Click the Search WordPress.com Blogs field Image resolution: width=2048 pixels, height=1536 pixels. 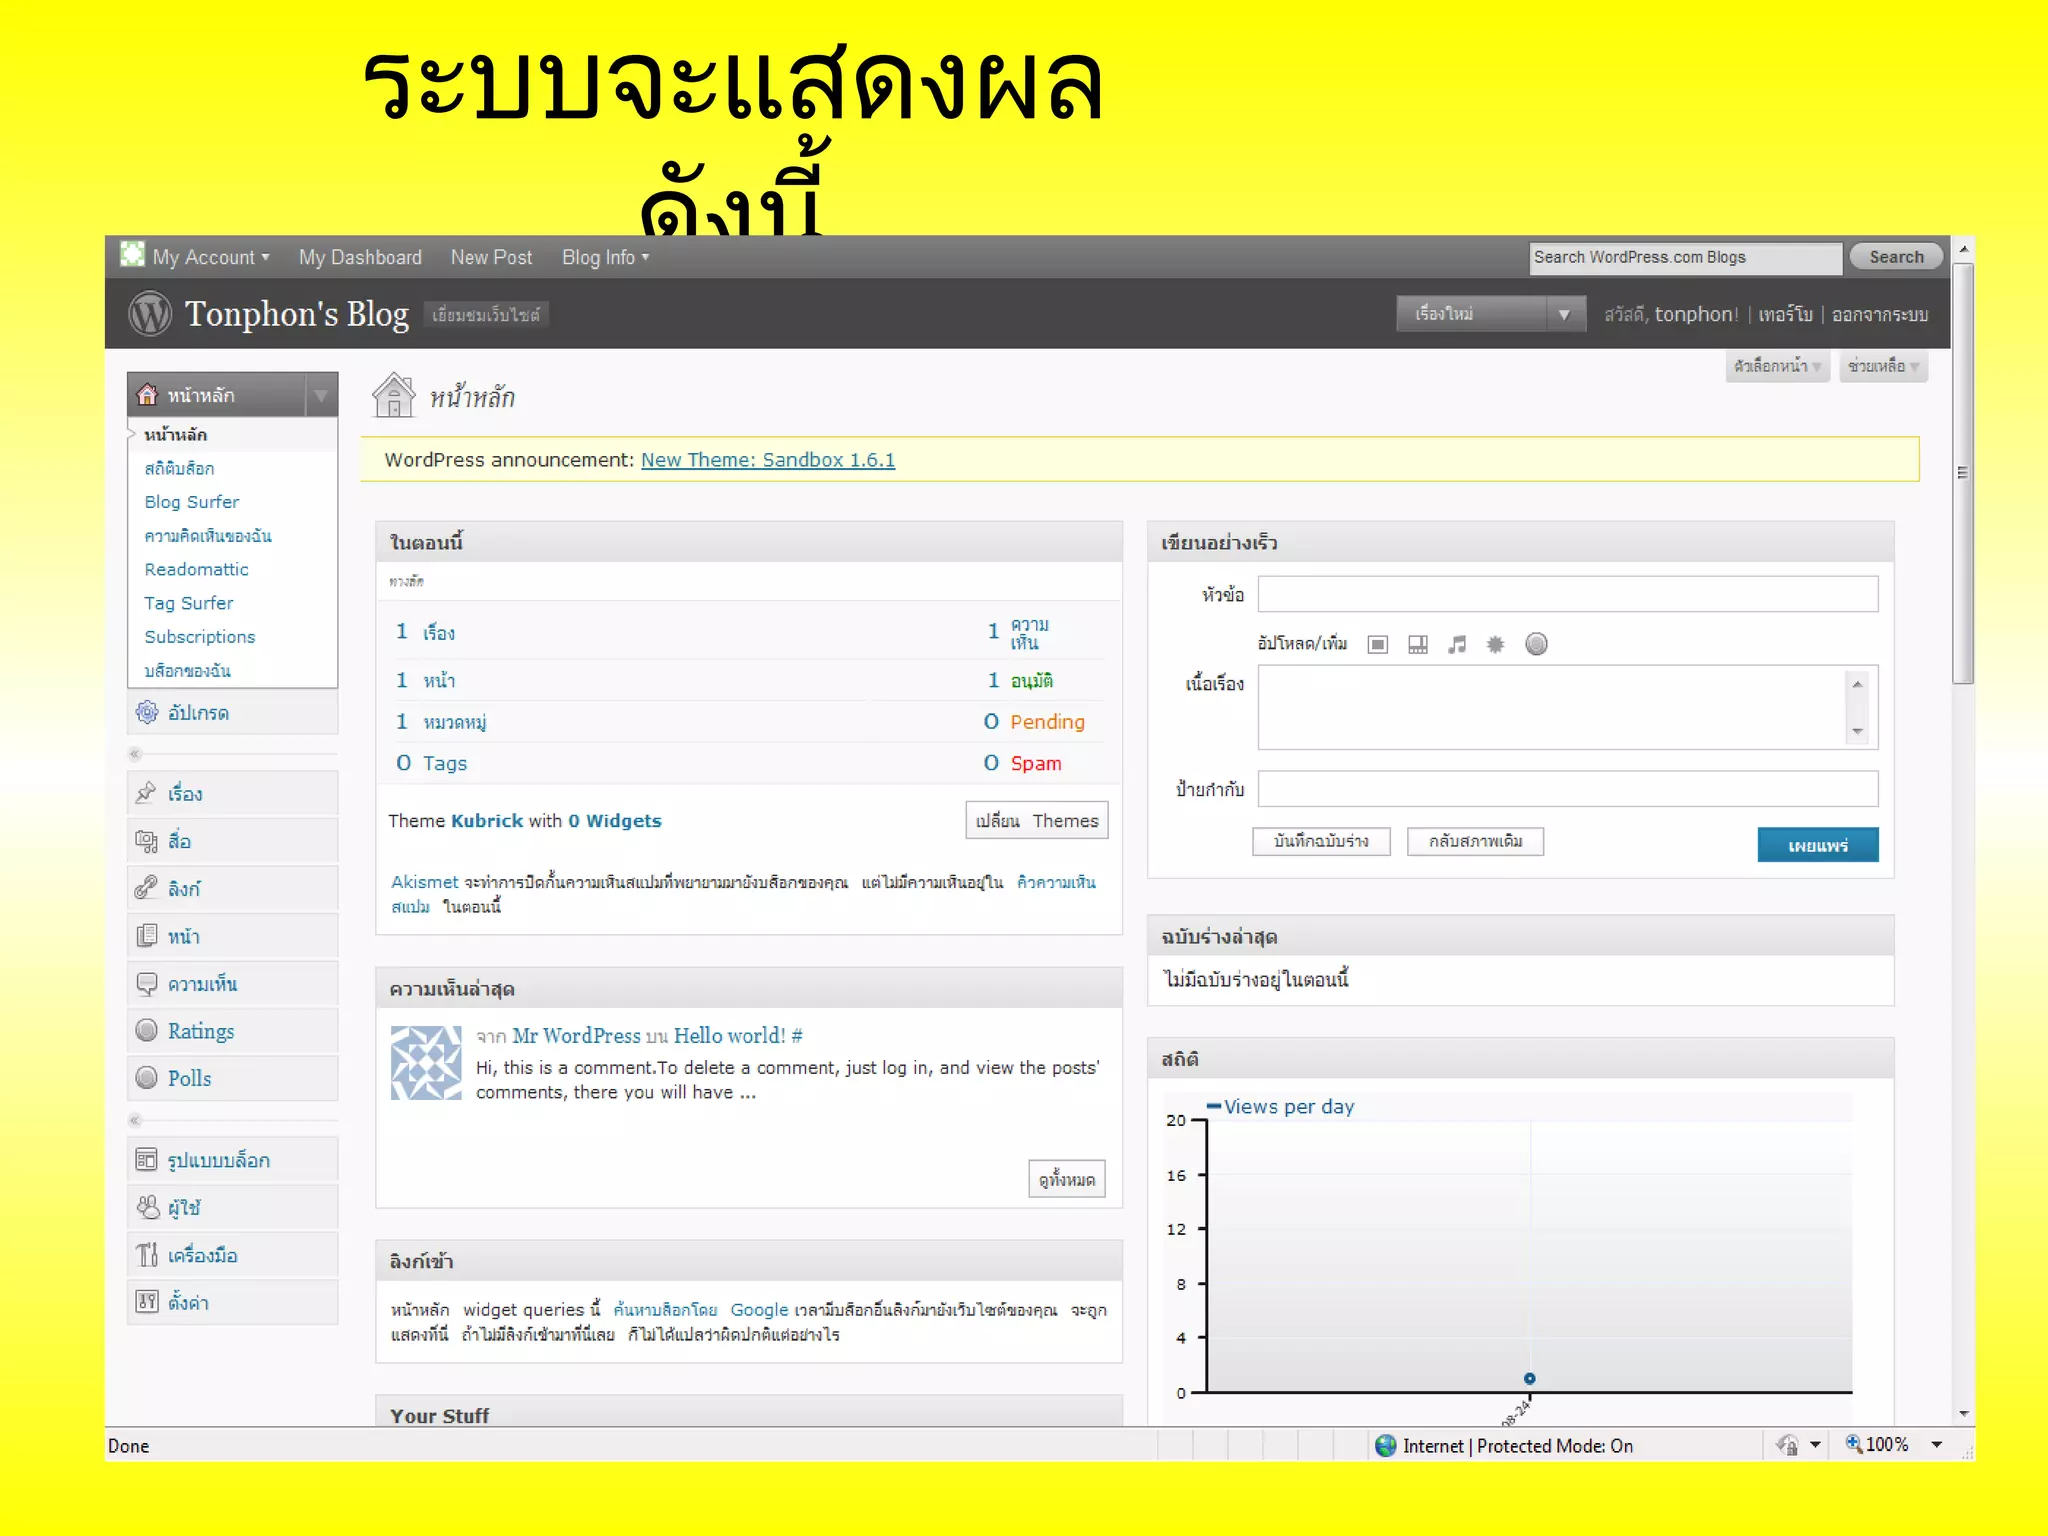point(1685,258)
